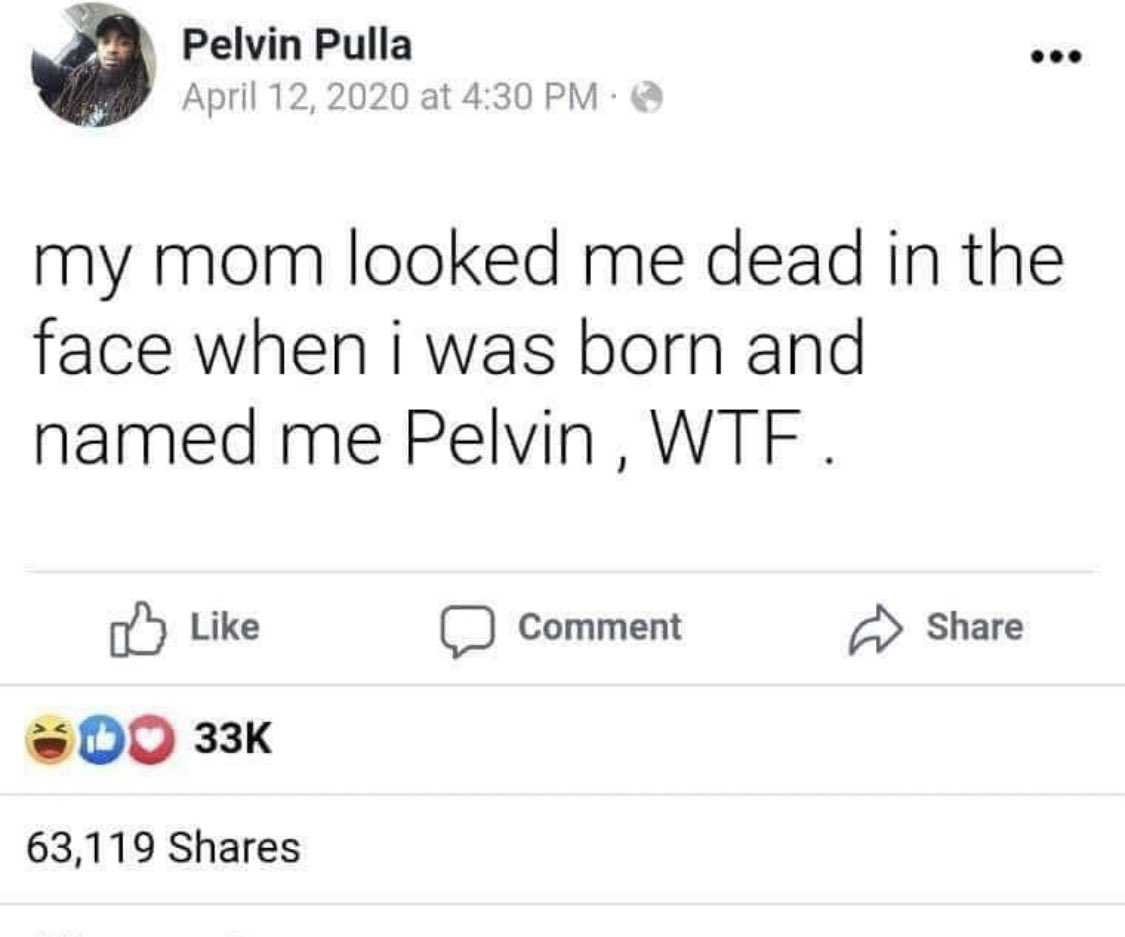Open the three-dot post options menu
1125x937 pixels.
pos(1057,57)
